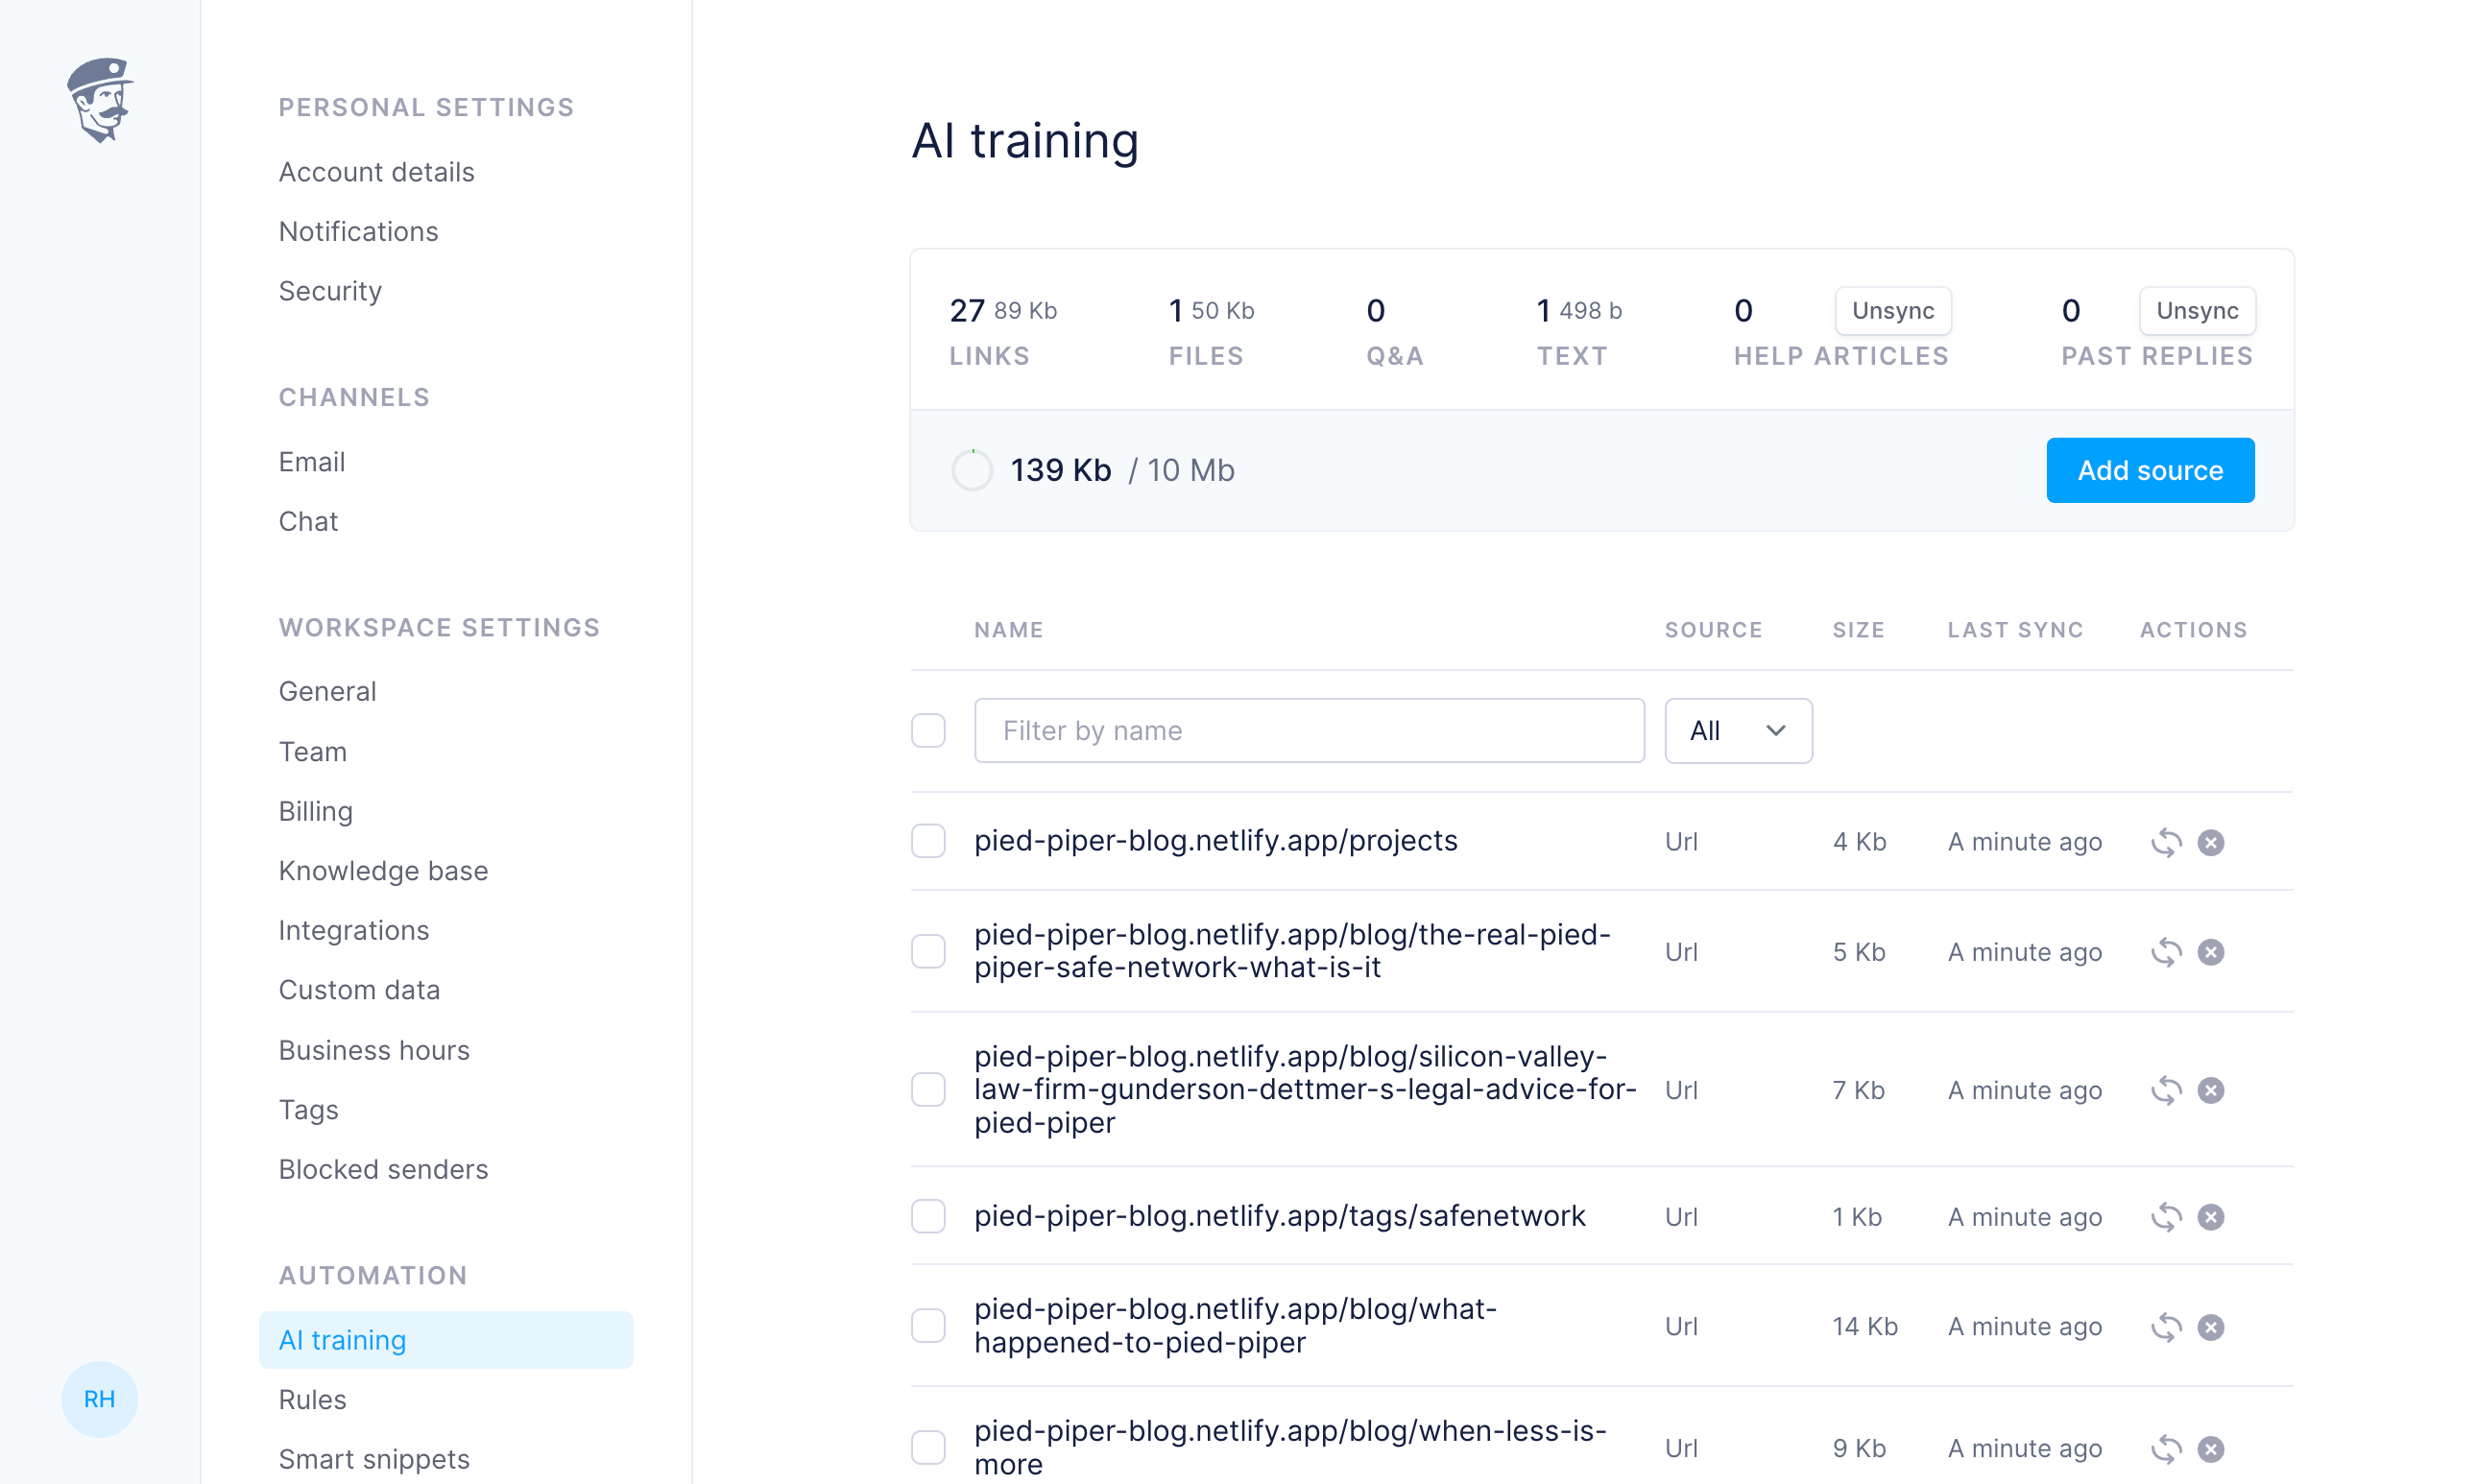Viewport: 2477px width, 1484px height.
Task: Delete the real-pied-piper-safe-network source
Action: (x=2210, y=952)
